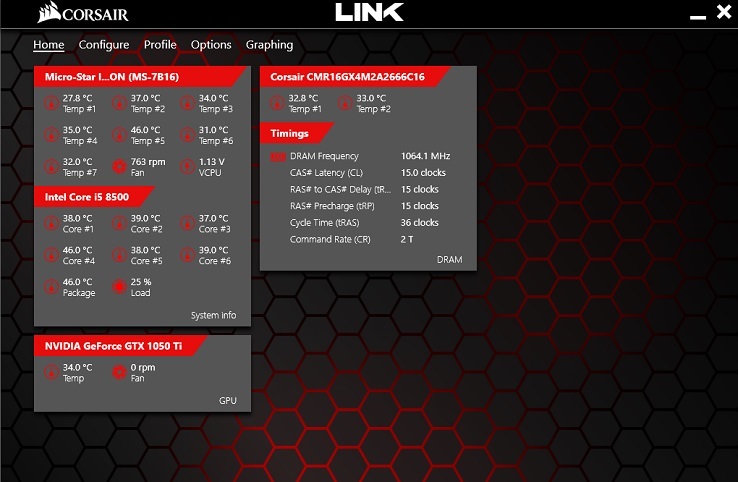Click the Corsair sails logo

tap(49, 13)
